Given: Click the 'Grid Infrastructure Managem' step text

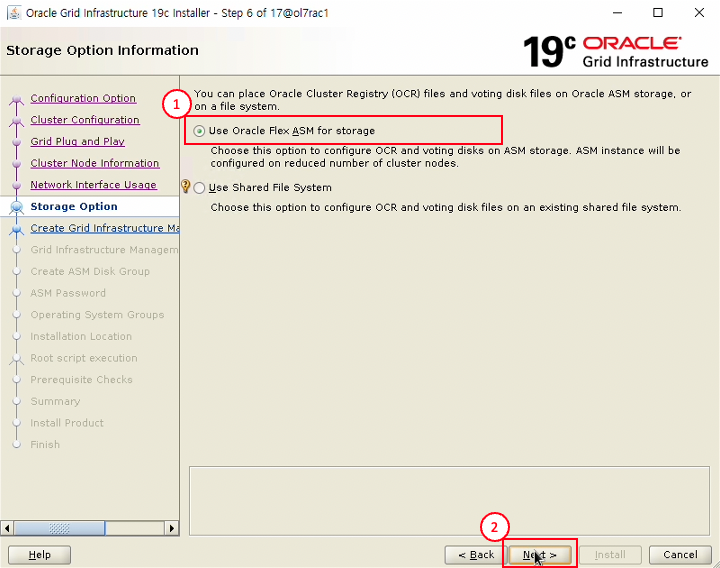Looking at the screenshot, I should click(x=104, y=249).
